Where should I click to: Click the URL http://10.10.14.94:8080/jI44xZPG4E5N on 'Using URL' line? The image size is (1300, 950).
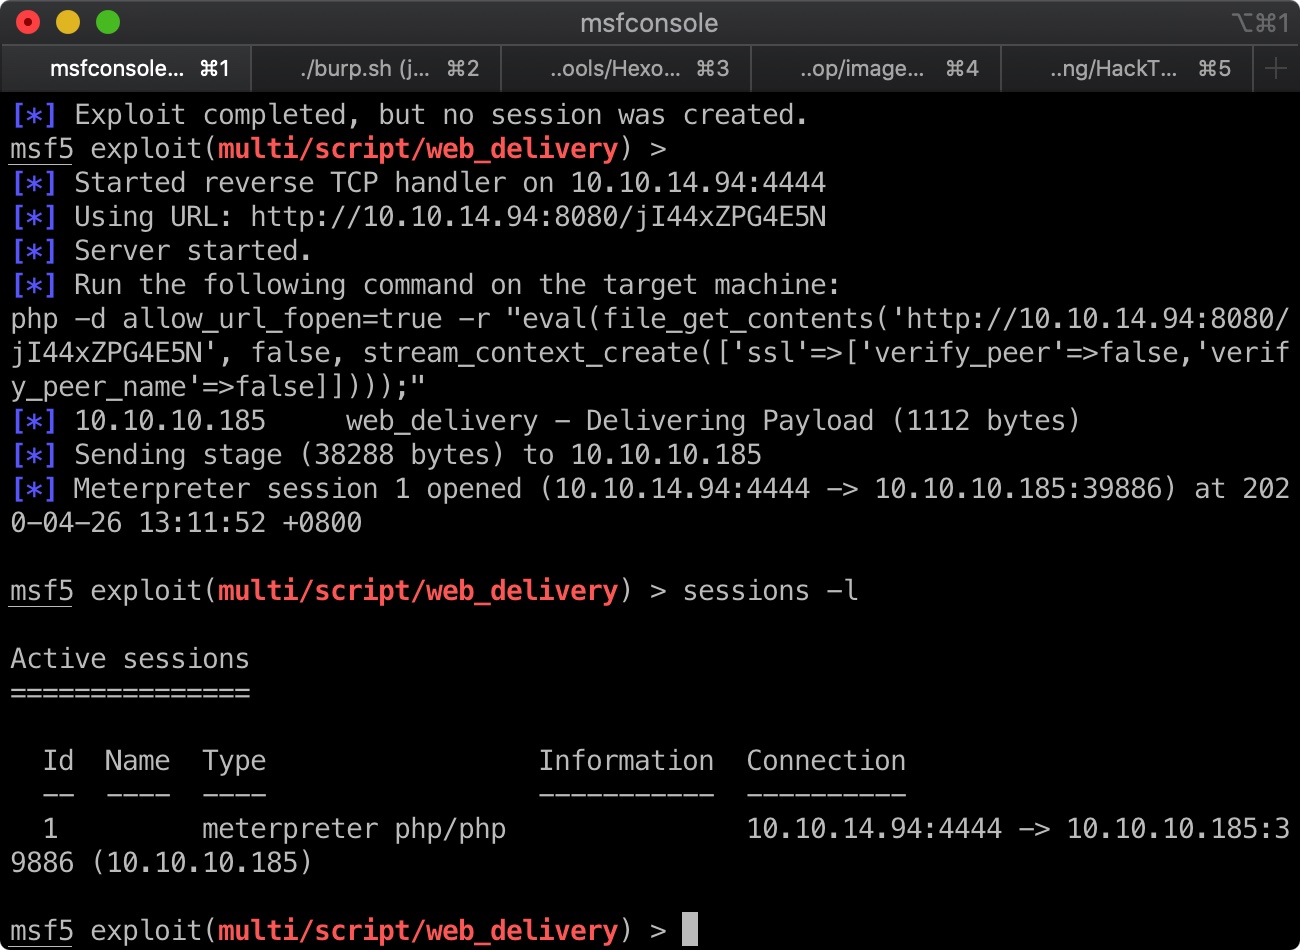click(538, 217)
